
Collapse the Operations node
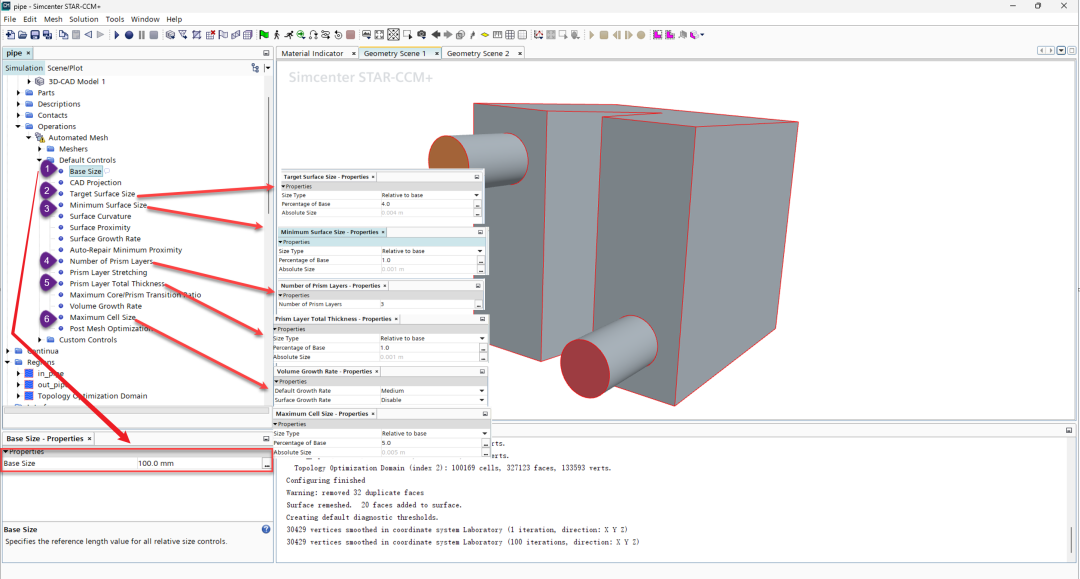click(x=19, y=127)
